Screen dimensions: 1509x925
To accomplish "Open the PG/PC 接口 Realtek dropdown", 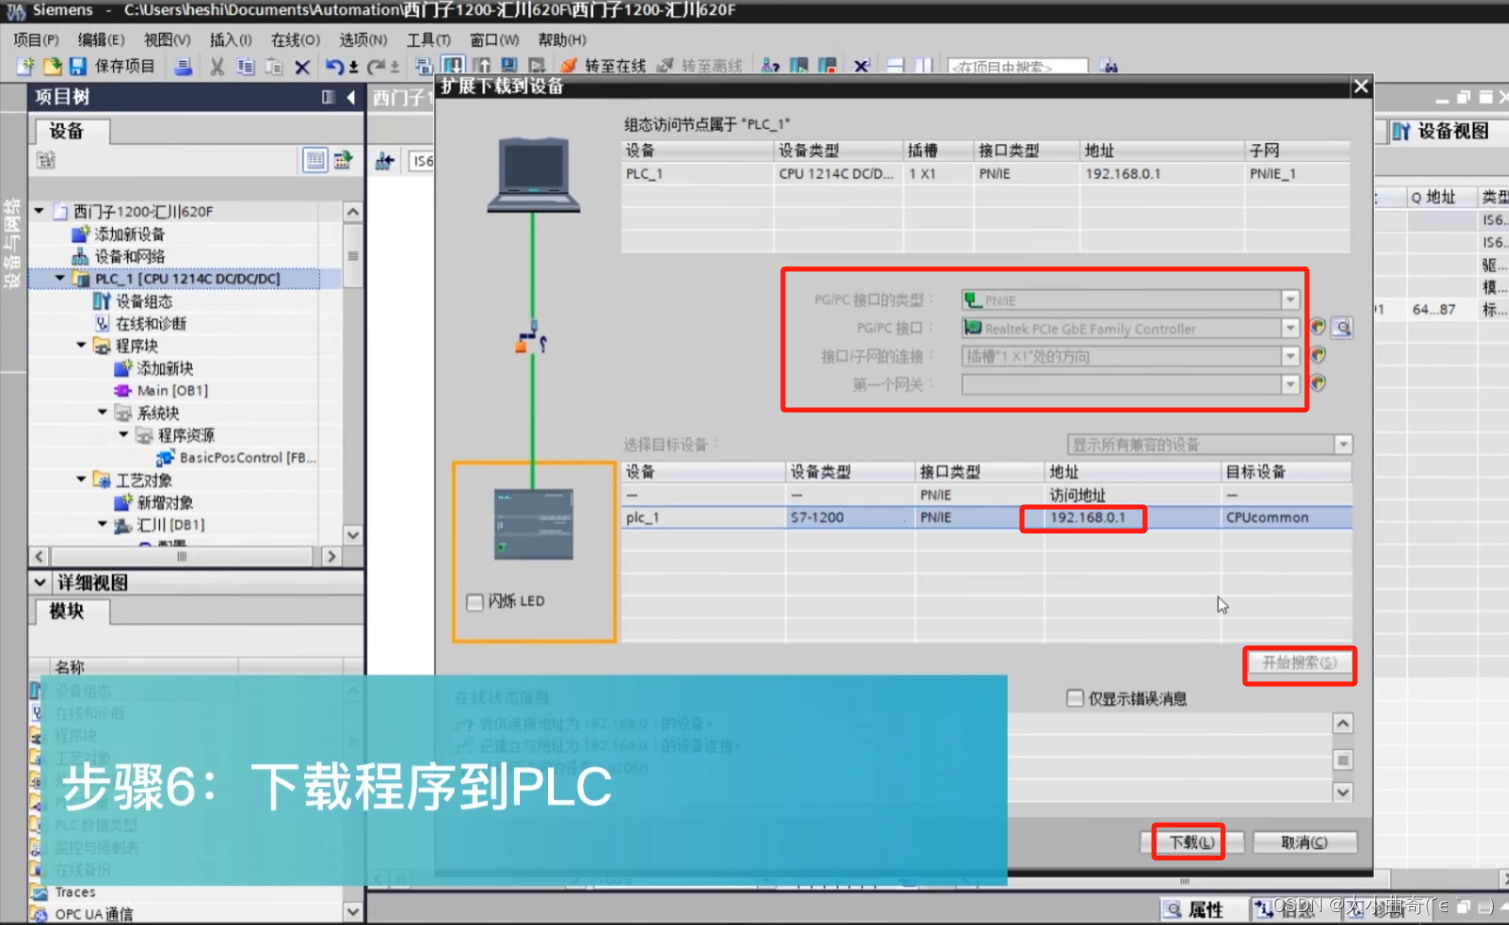I will point(1290,328).
